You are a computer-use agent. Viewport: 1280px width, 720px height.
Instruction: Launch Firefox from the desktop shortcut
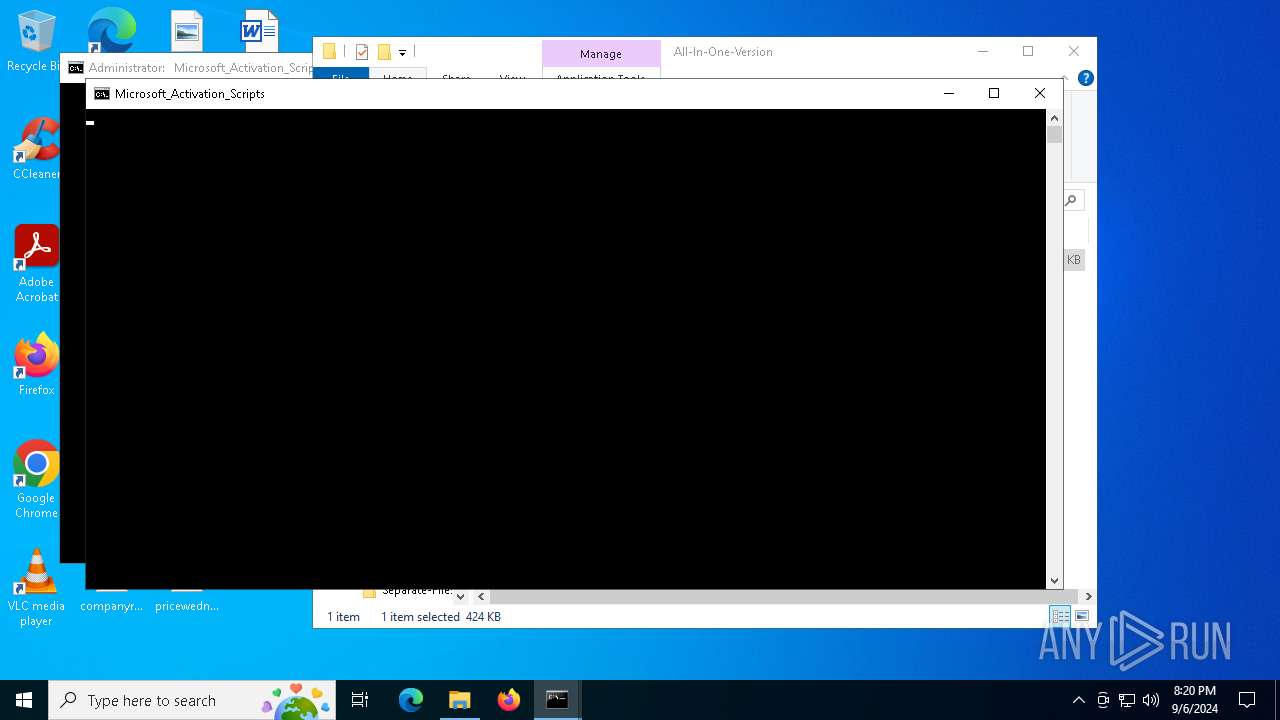[x=36, y=365]
